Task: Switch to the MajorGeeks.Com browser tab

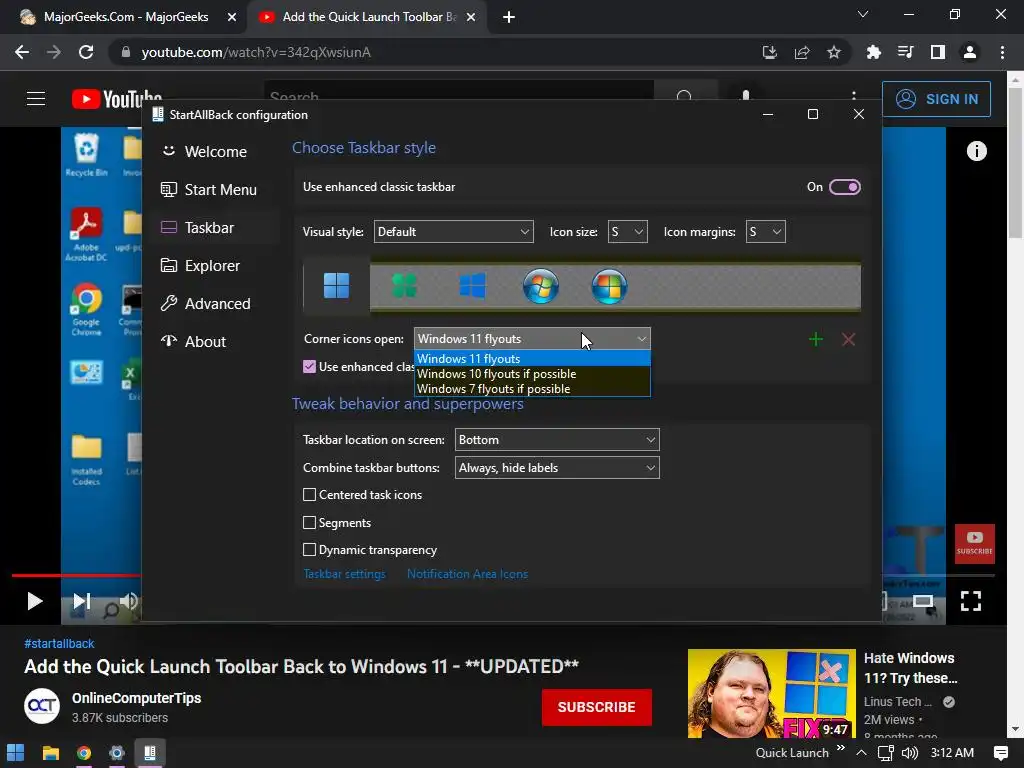Action: pos(124,17)
